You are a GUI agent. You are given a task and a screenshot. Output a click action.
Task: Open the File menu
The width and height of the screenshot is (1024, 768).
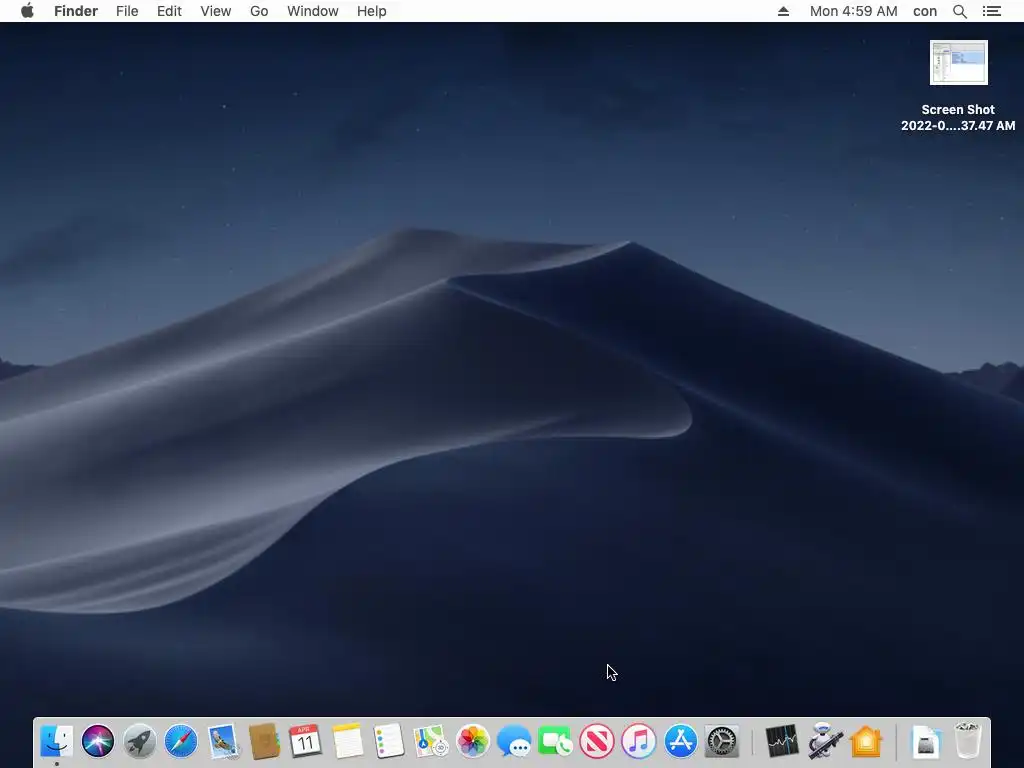[x=127, y=11]
